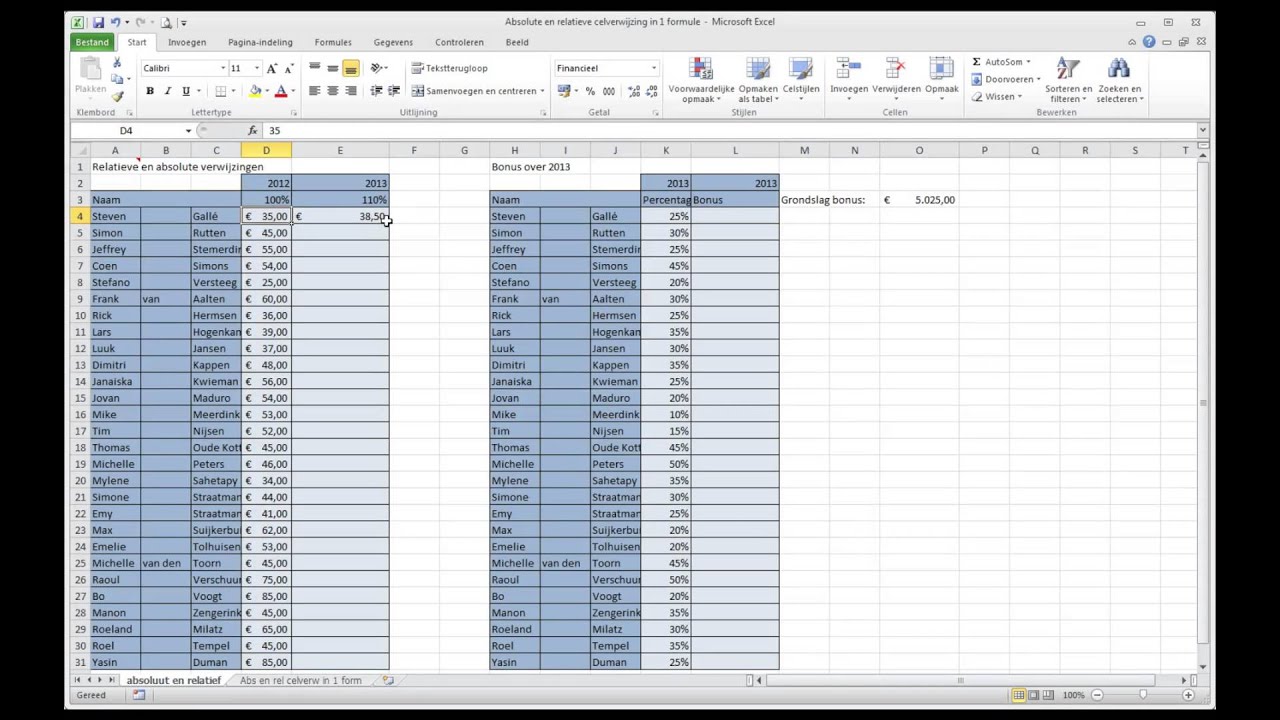1280x720 pixels.
Task: Open the font size 11 dropdown
Action: pyautogui.click(x=256, y=68)
